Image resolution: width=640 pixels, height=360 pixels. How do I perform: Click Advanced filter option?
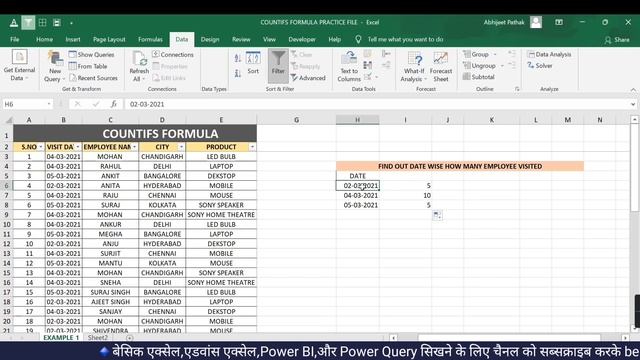[308, 78]
